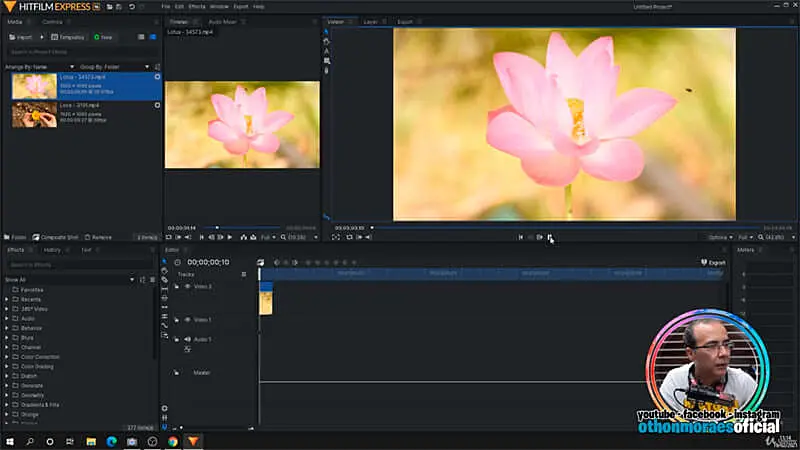Switch to the Controls tab
This screenshot has width=800, height=450.
coord(53,22)
